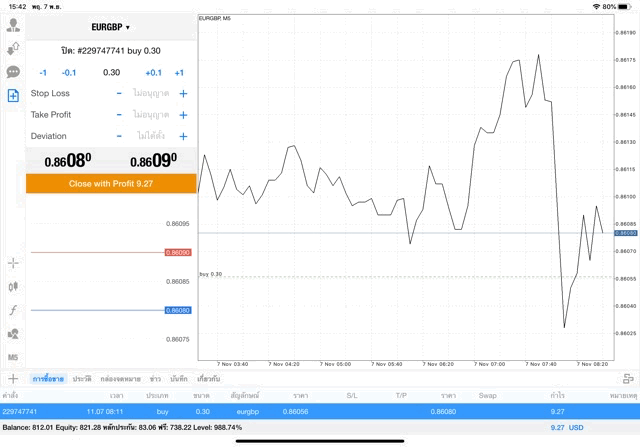Open the EURGBP symbol dropdown
640x447 pixels.
tap(110, 27)
